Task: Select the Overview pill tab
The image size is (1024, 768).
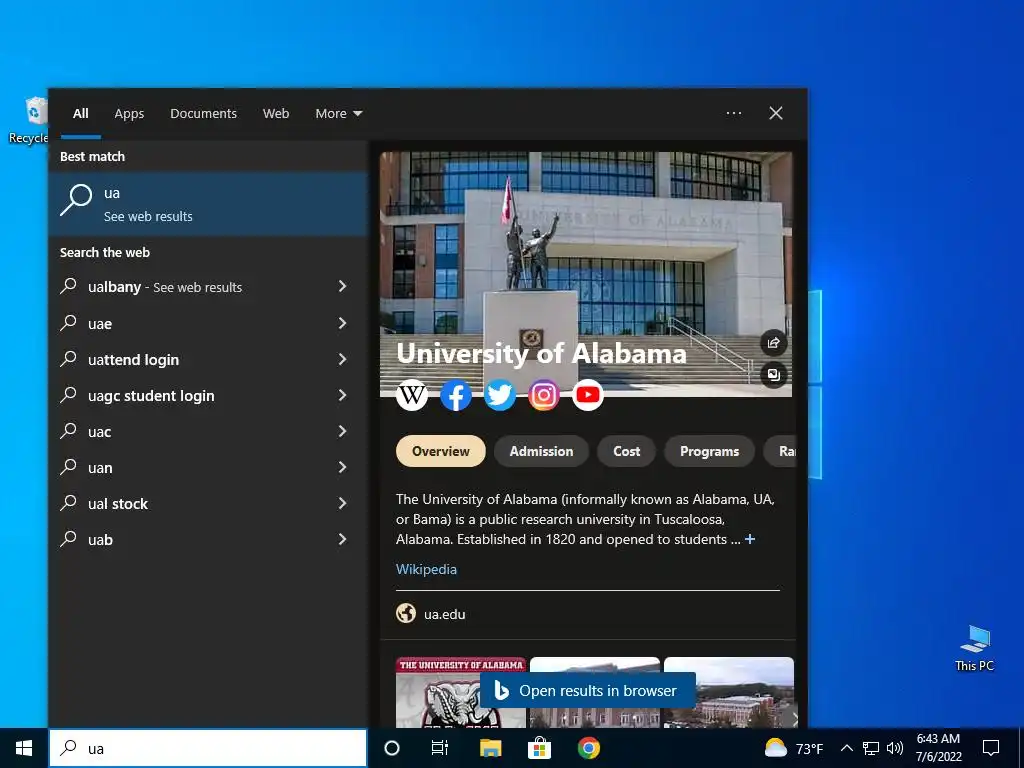Action: click(x=441, y=451)
